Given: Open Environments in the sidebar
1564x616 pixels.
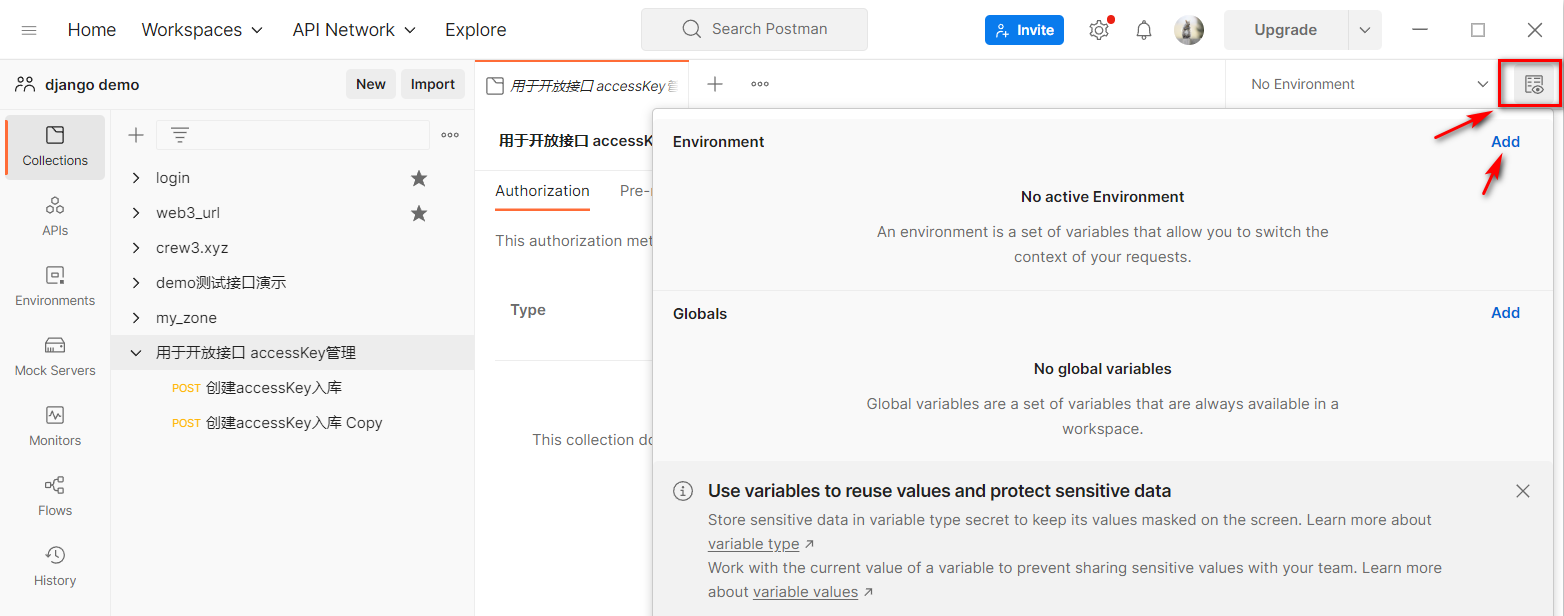Looking at the screenshot, I should [x=55, y=287].
